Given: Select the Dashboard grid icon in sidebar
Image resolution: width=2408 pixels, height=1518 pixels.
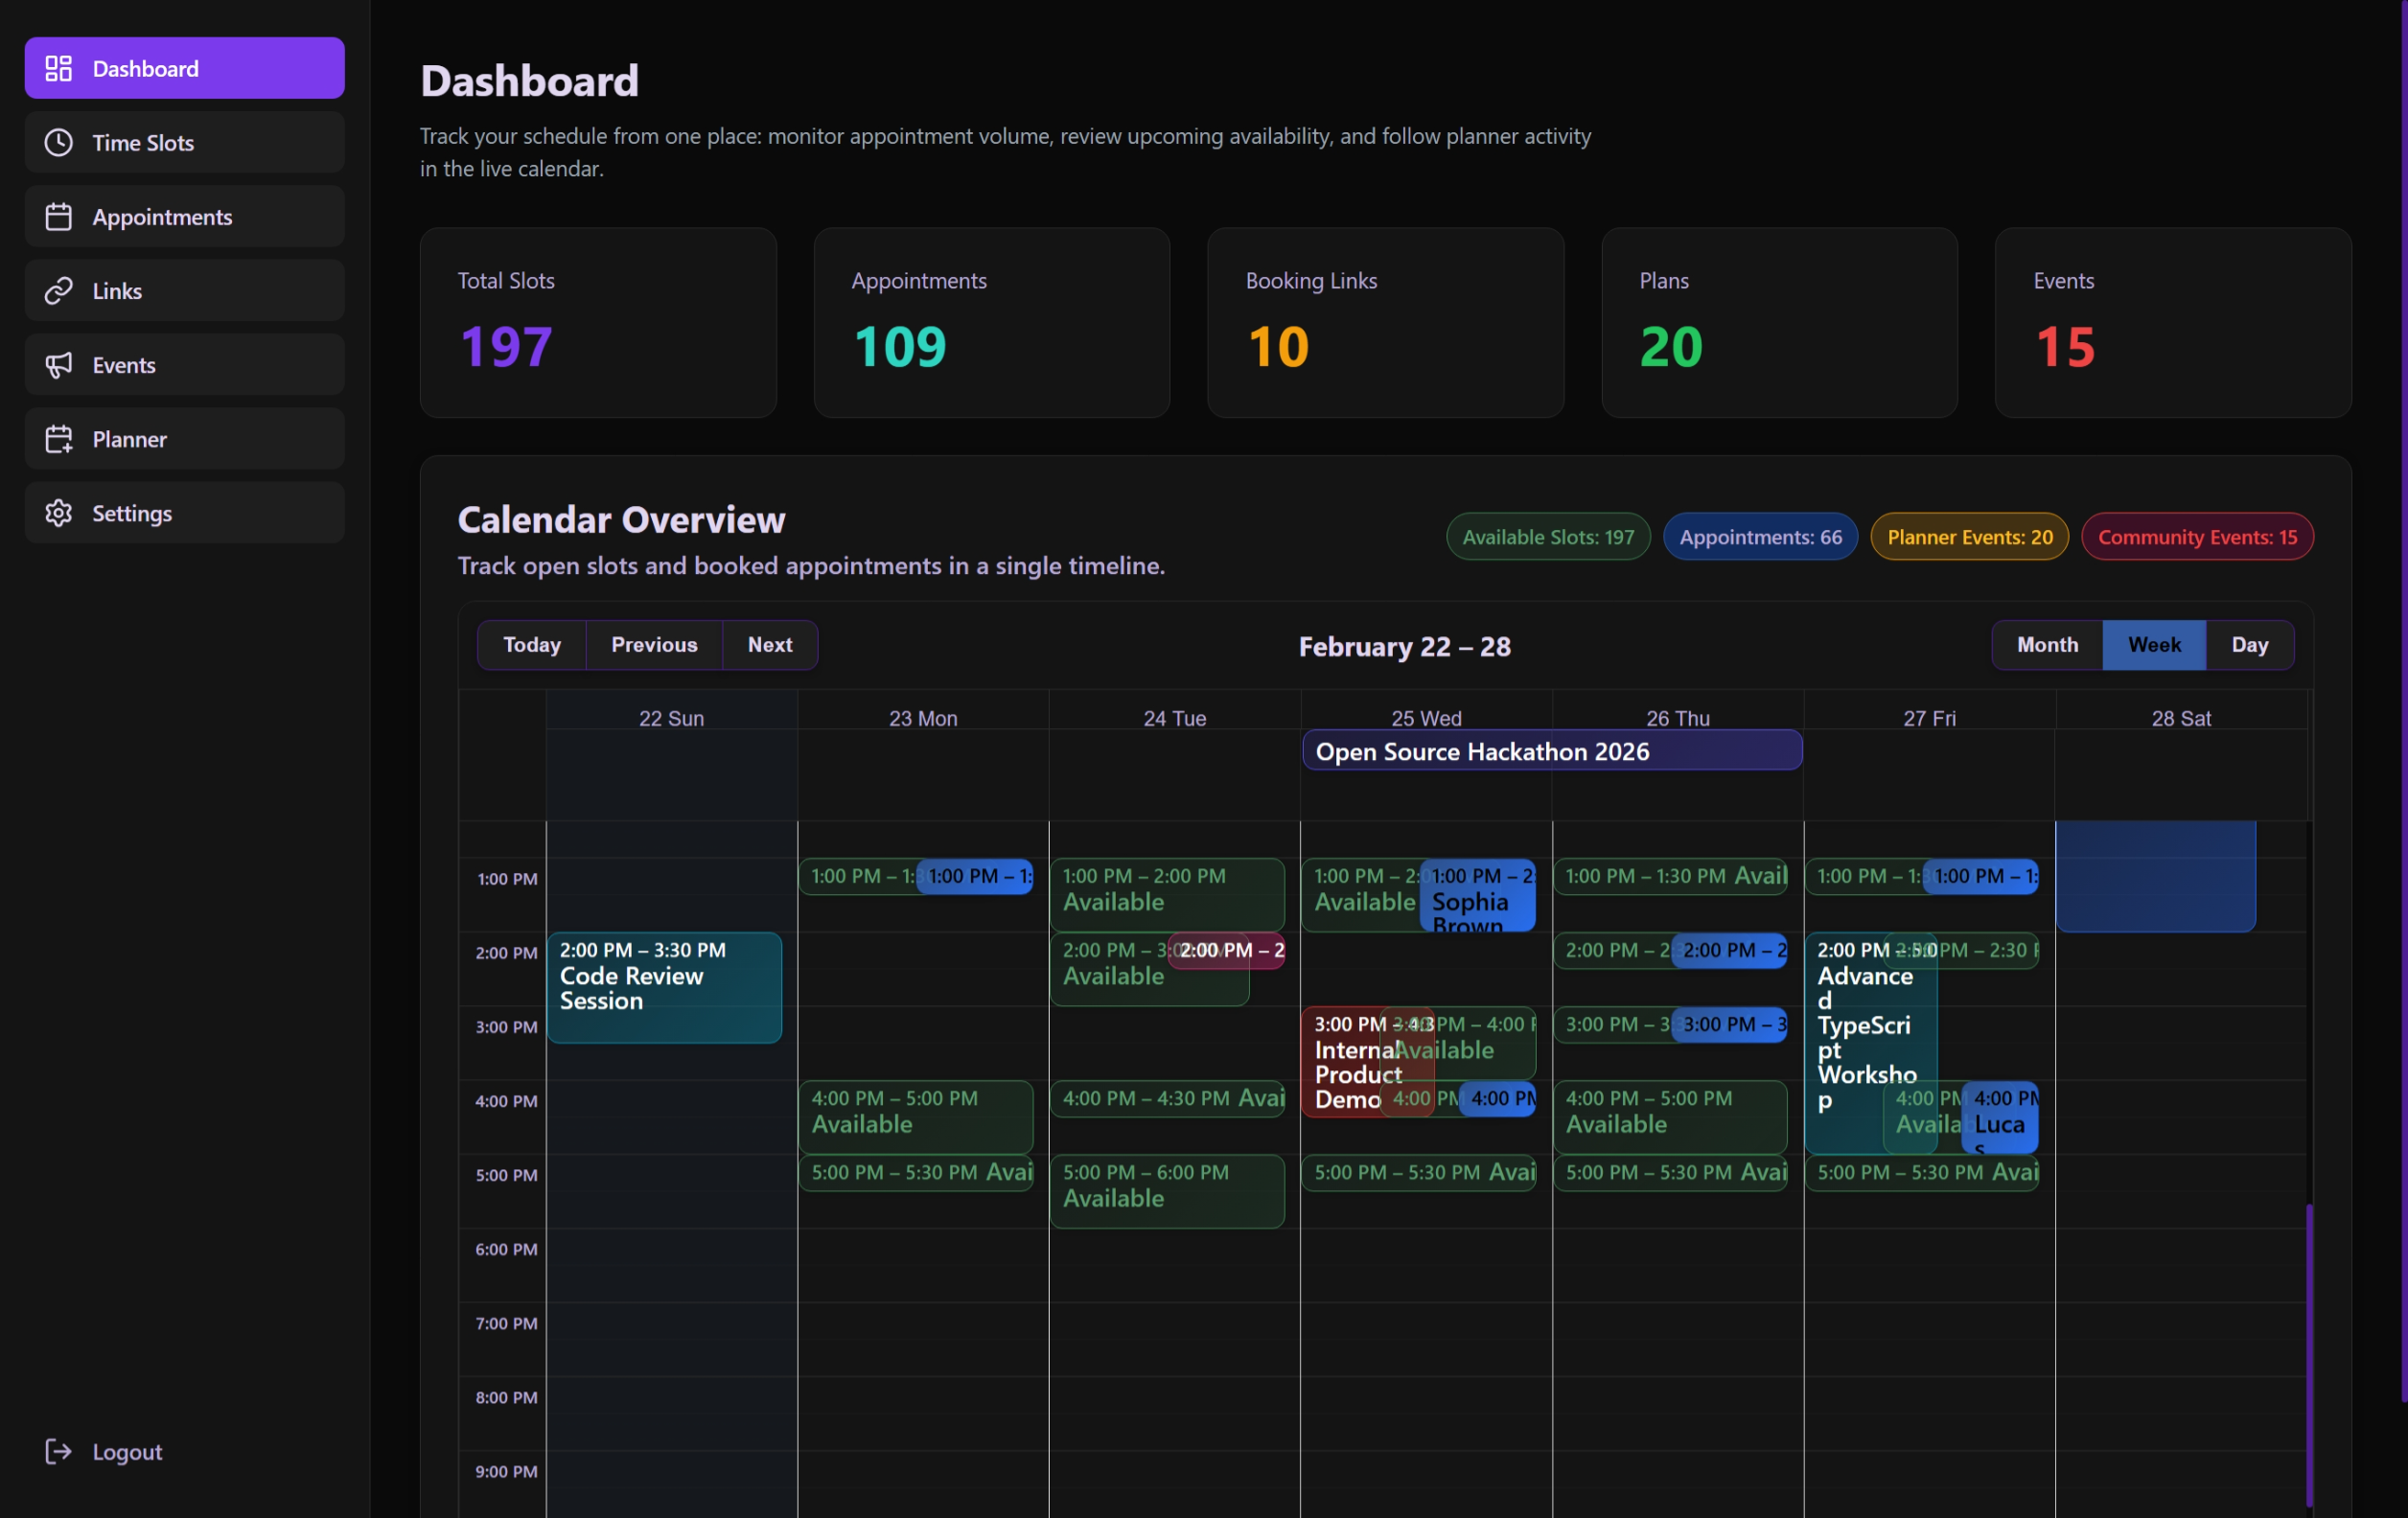Looking at the screenshot, I should (x=59, y=67).
